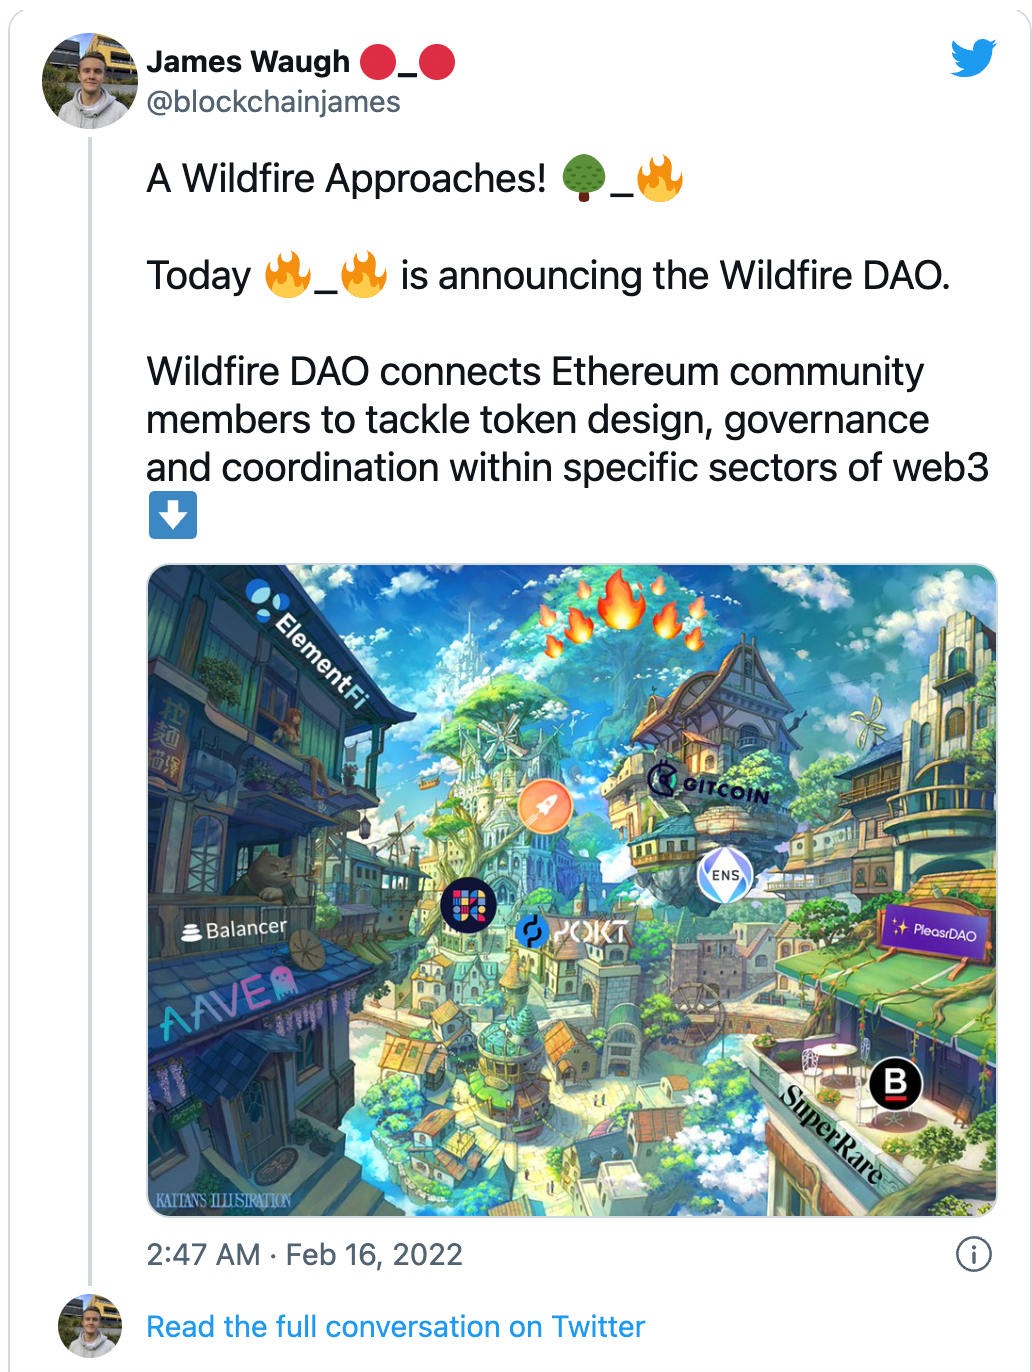Open the @blockchainjames handle link
Viewport: 1032px width, 1372px height.
click(x=273, y=102)
